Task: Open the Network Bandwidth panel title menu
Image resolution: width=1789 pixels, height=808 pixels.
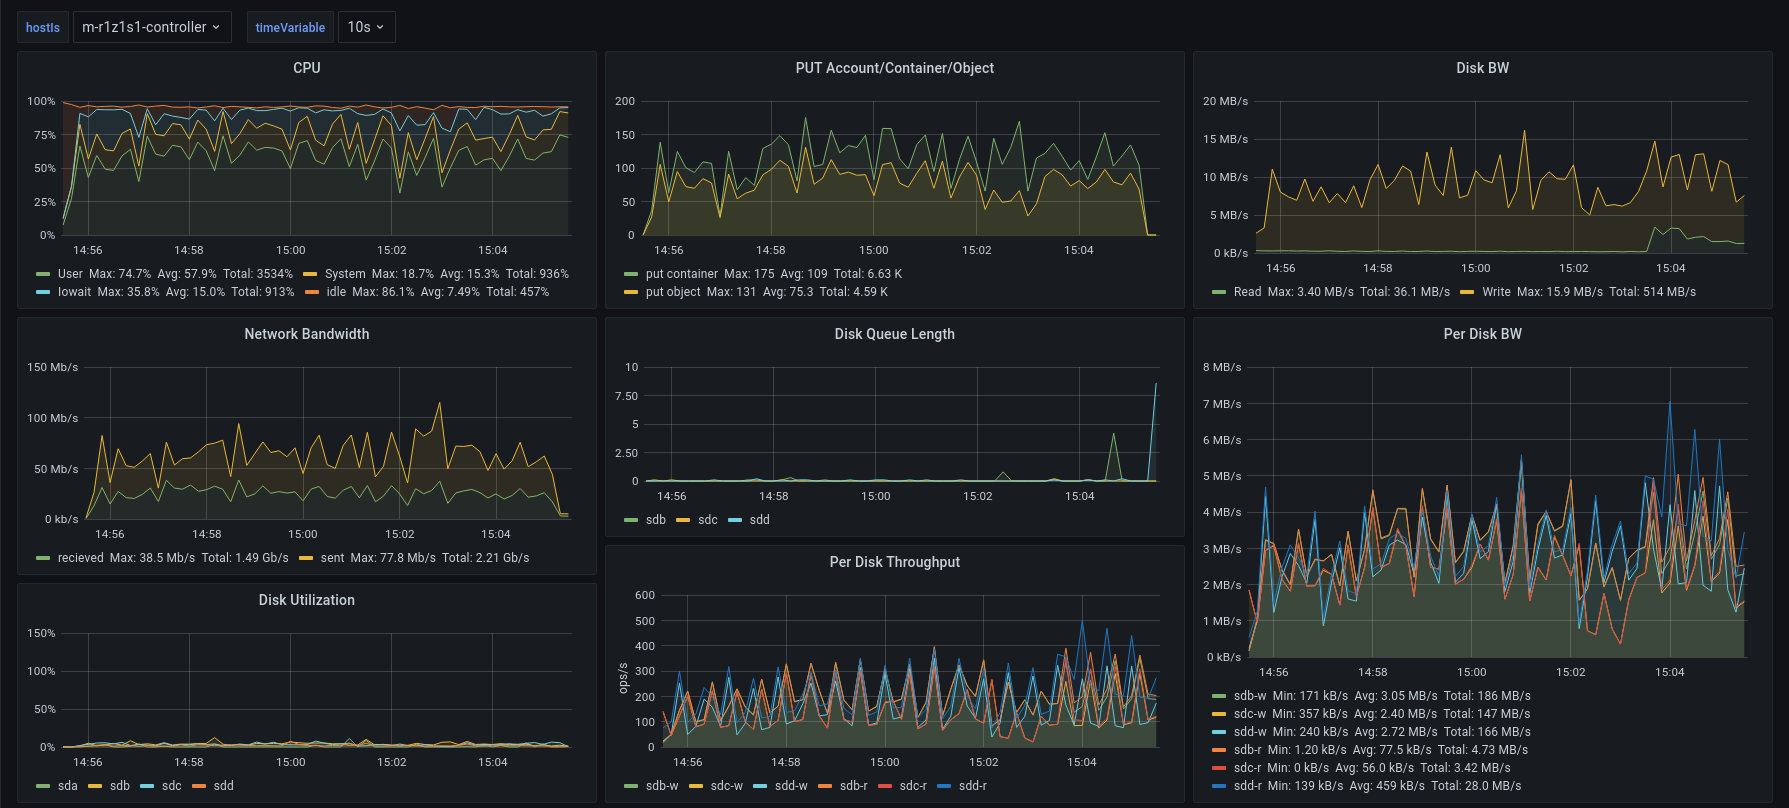Action: tap(306, 334)
